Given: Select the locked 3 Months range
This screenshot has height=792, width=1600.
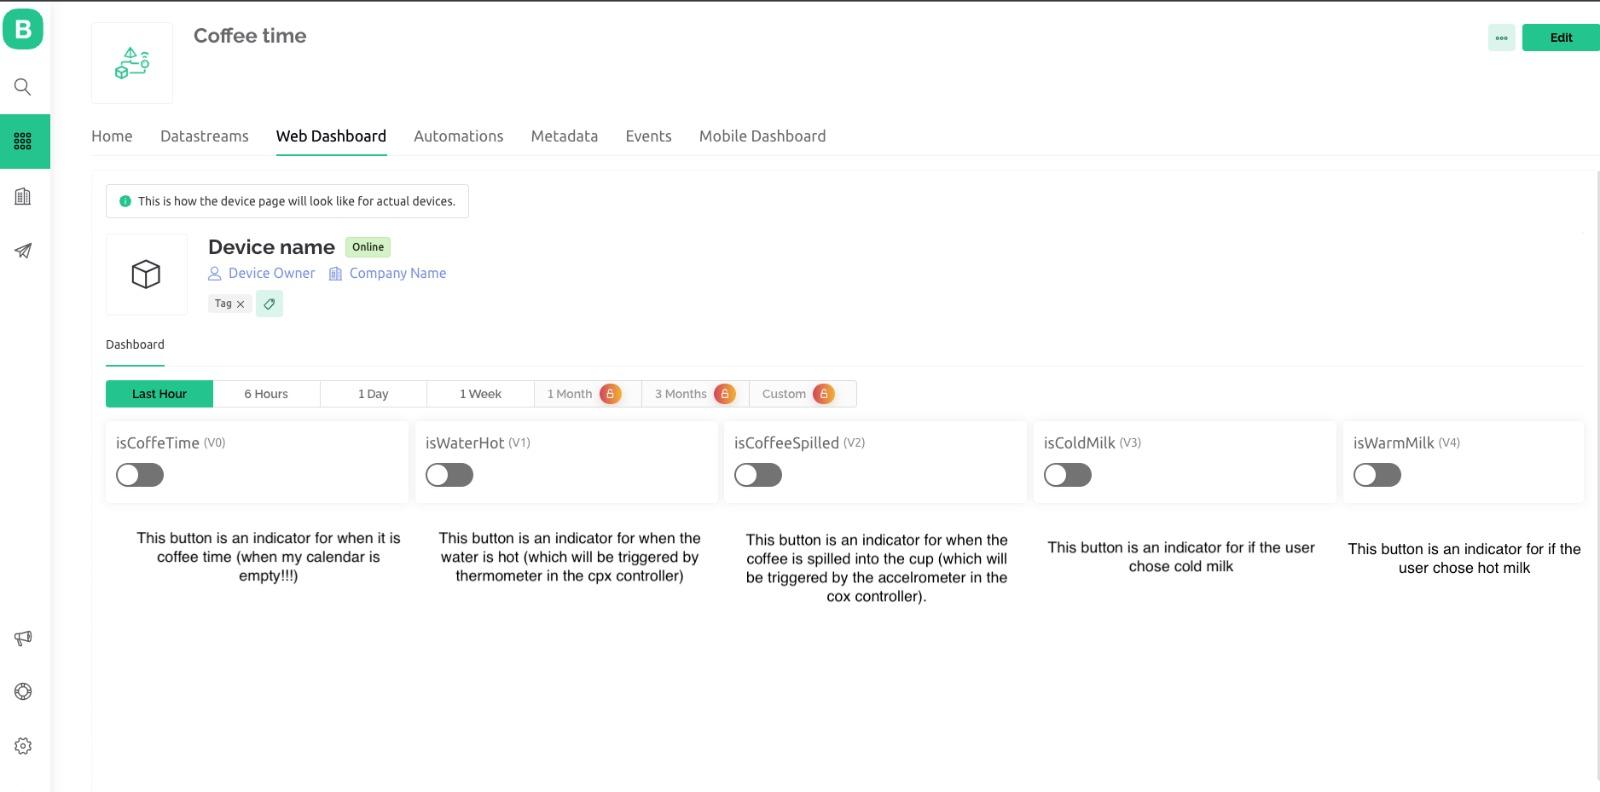Looking at the screenshot, I should [695, 394].
